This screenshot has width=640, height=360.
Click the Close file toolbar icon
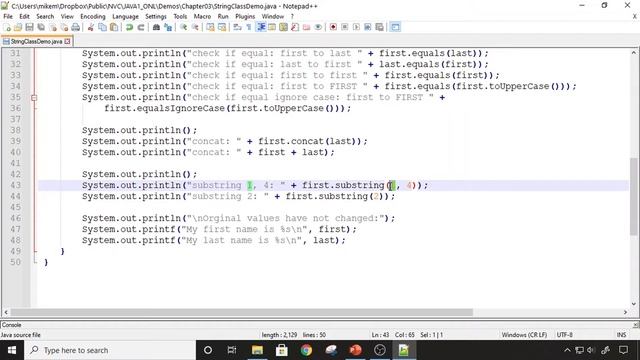[53, 27]
